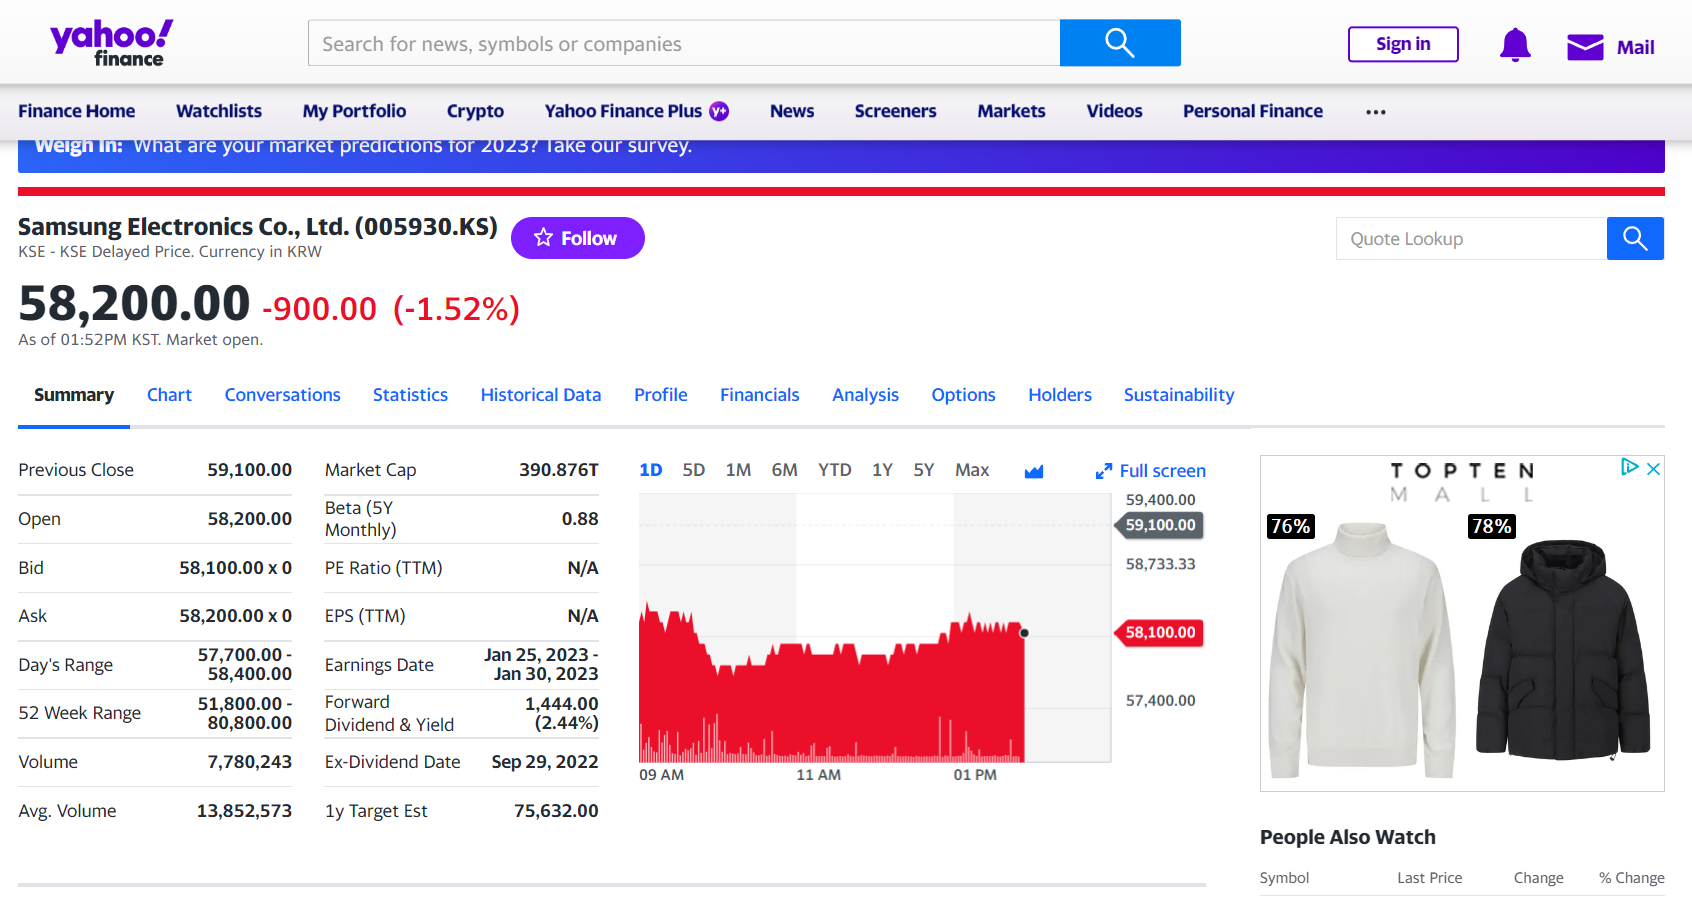Click the Yahoo Finance Plus badge icon
The image size is (1692, 902).
coord(719,111)
